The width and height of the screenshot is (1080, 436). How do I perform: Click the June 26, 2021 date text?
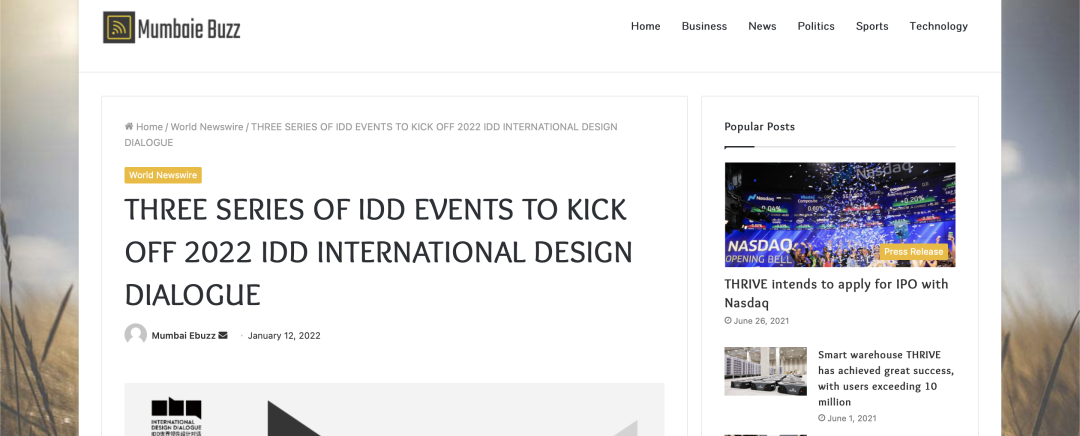point(762,321)
